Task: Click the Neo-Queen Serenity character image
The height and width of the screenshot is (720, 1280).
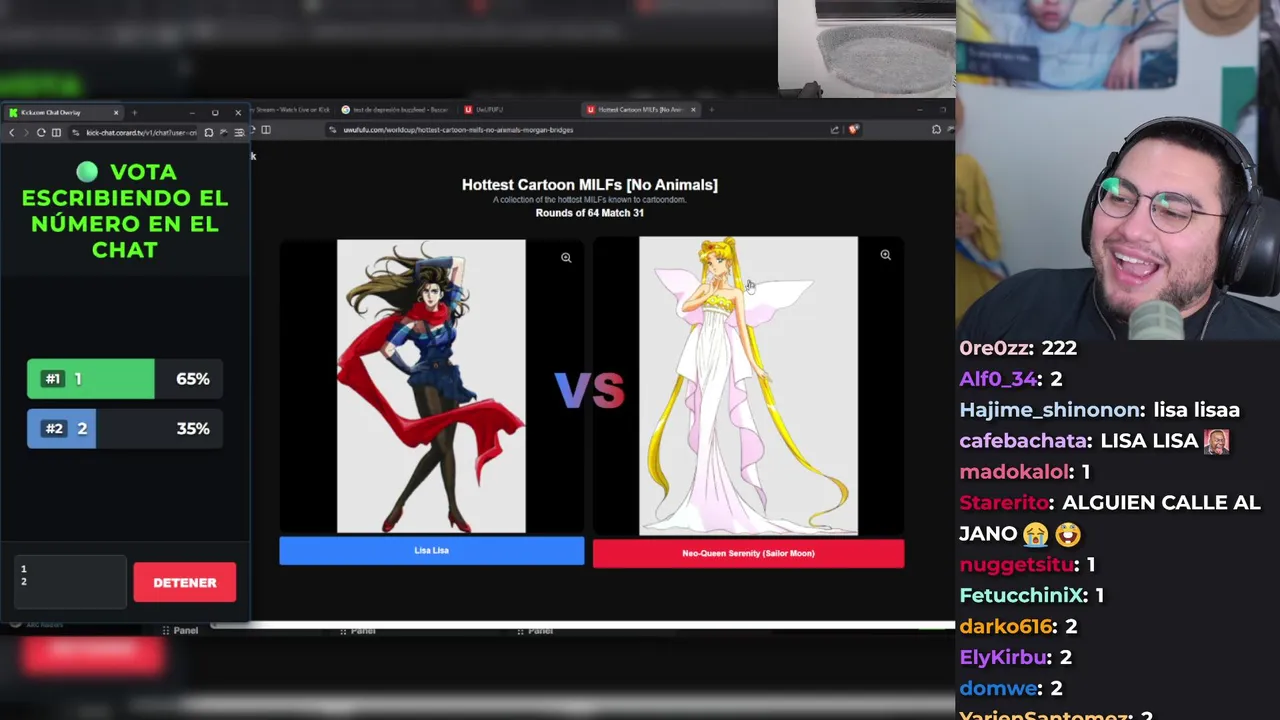Action: click(x=748, y=386)
